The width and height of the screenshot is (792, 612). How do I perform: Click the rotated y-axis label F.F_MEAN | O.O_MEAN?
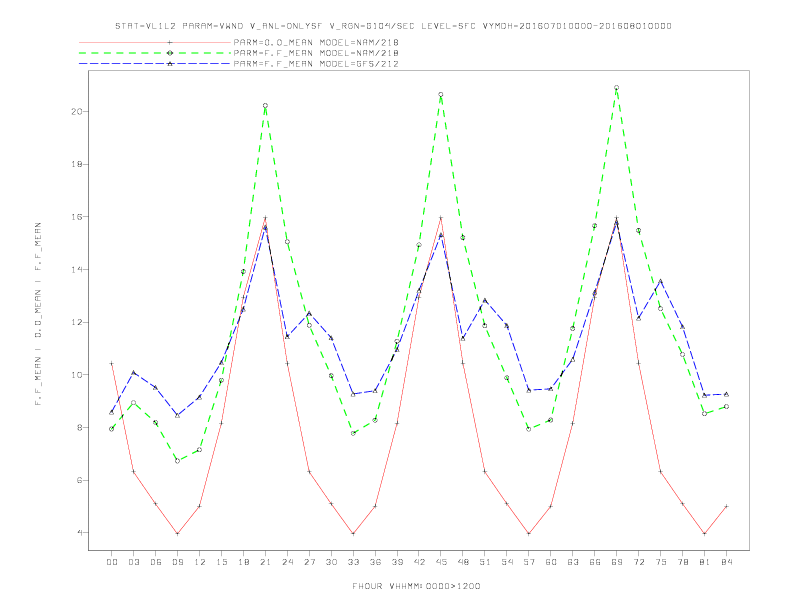[x=38, y=314]
